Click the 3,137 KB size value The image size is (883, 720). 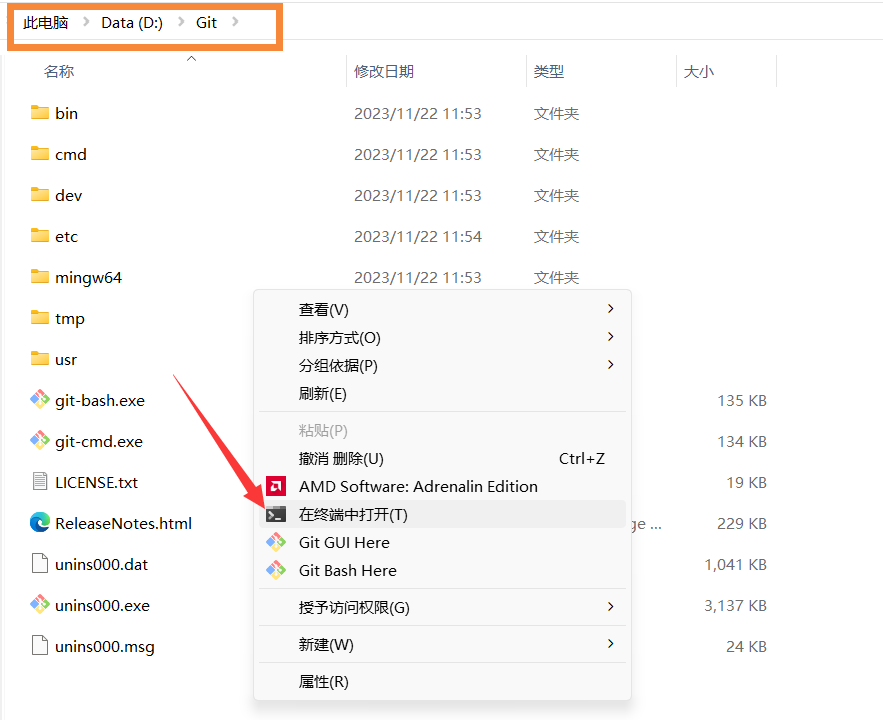pos(735,606)
